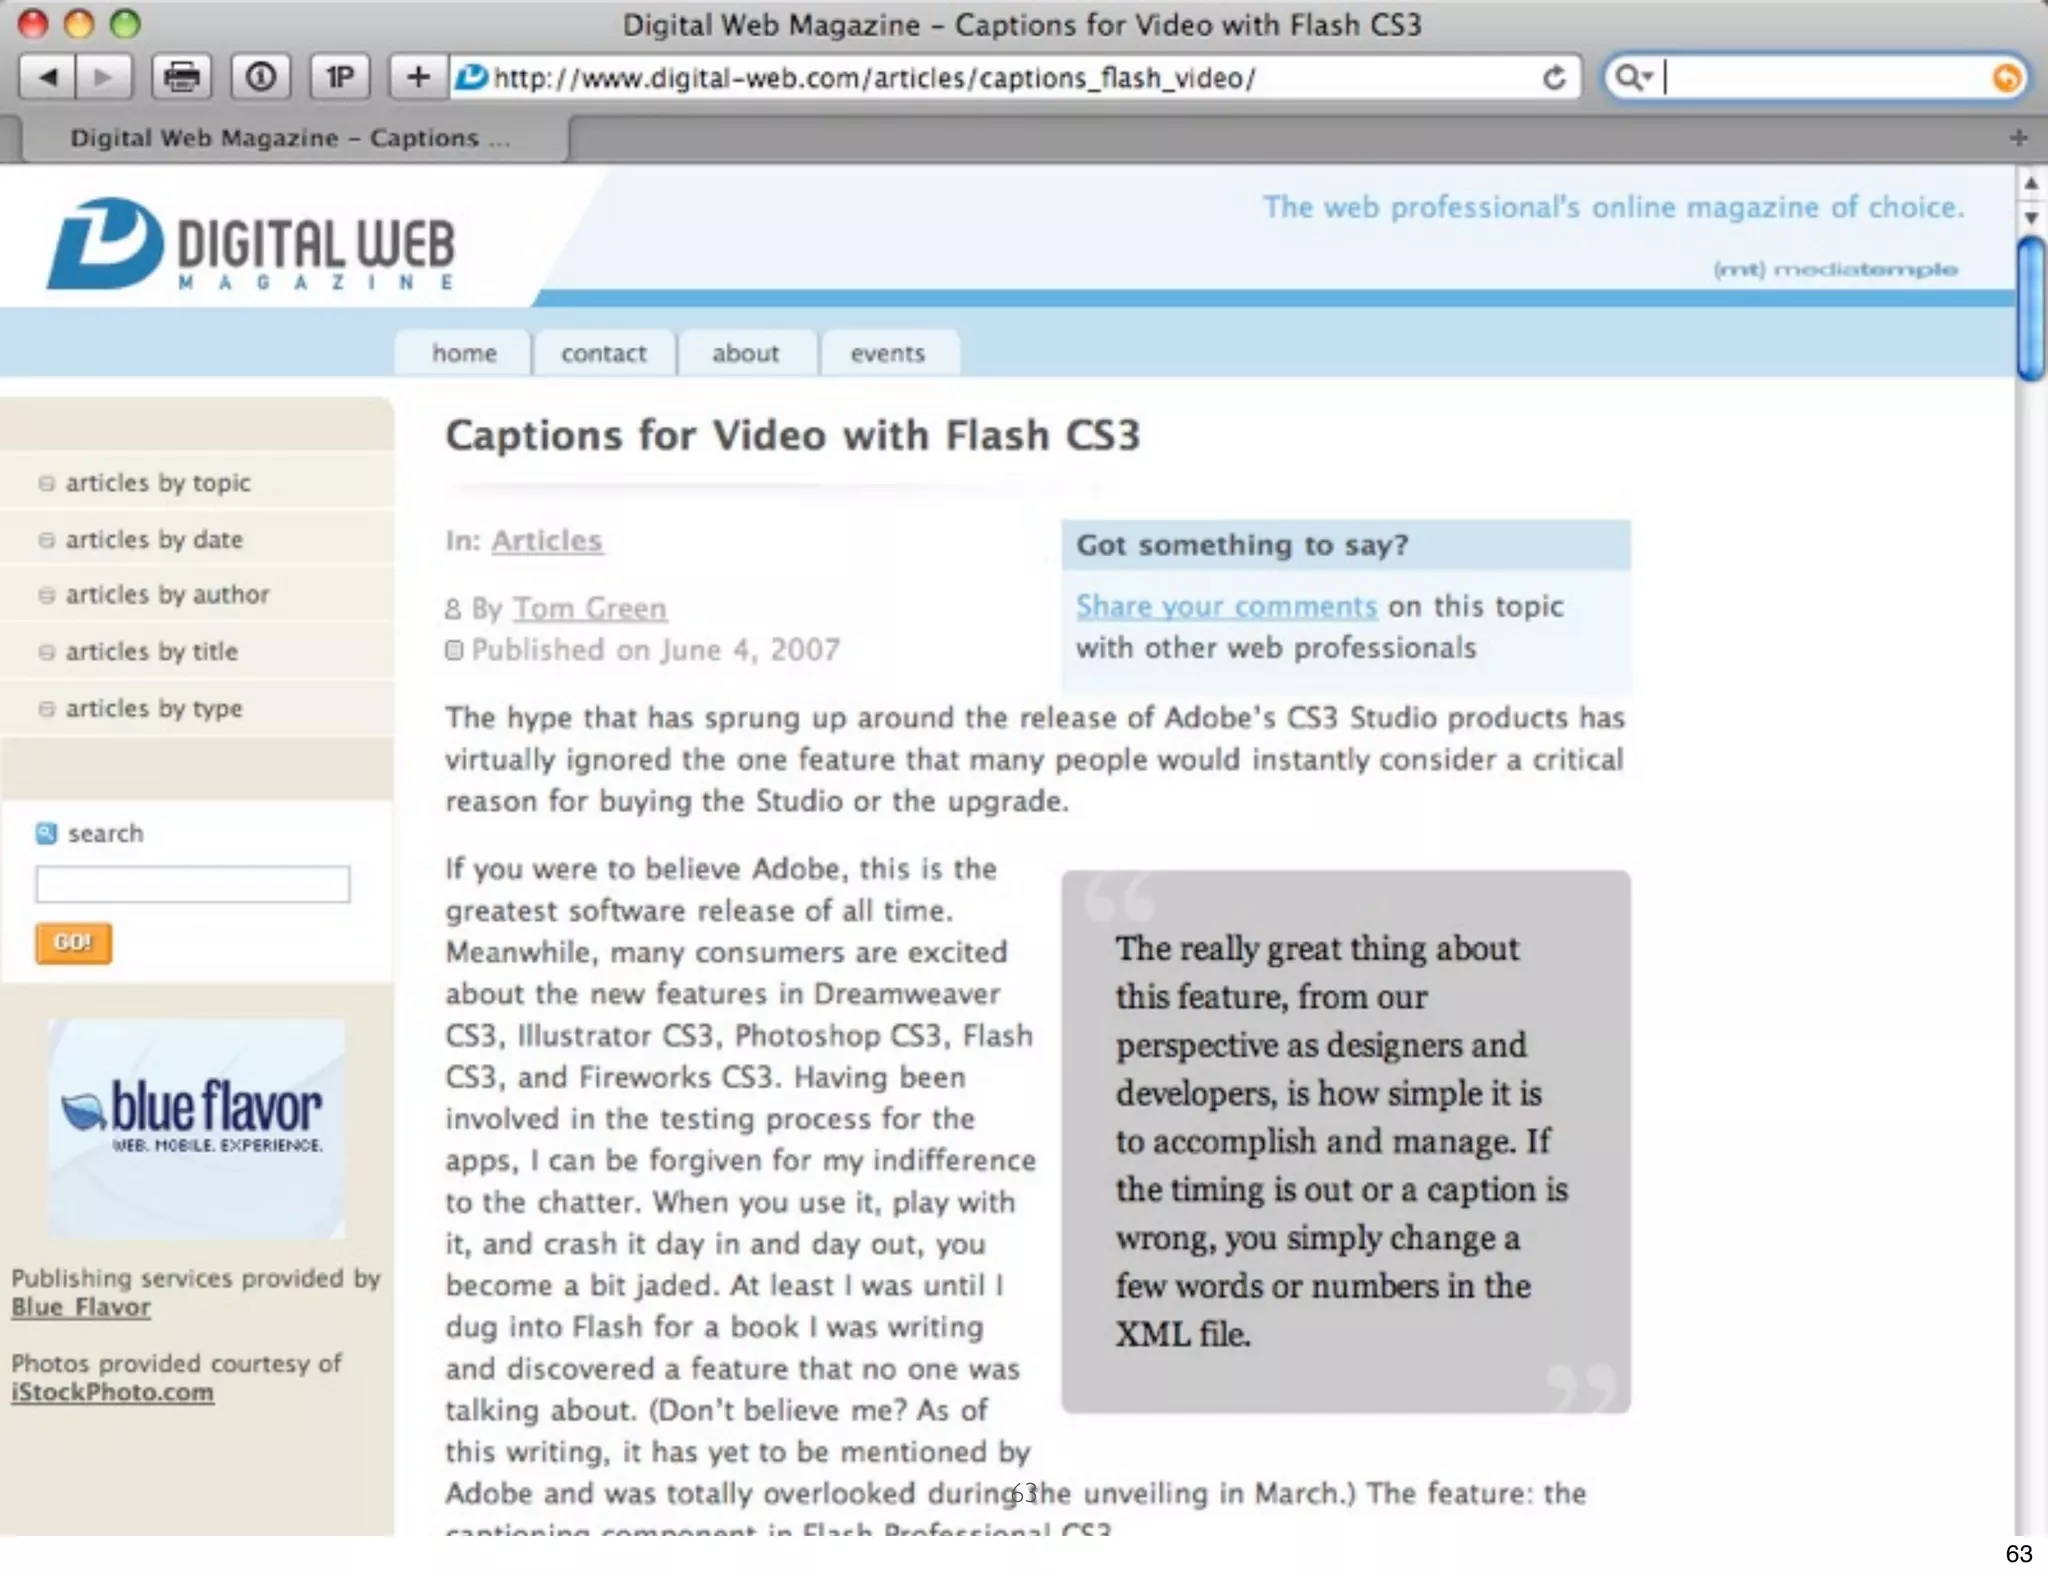Open the Tom Green author link
The height and width of the screenshot is (1576, 2048).
coord(589,608)
